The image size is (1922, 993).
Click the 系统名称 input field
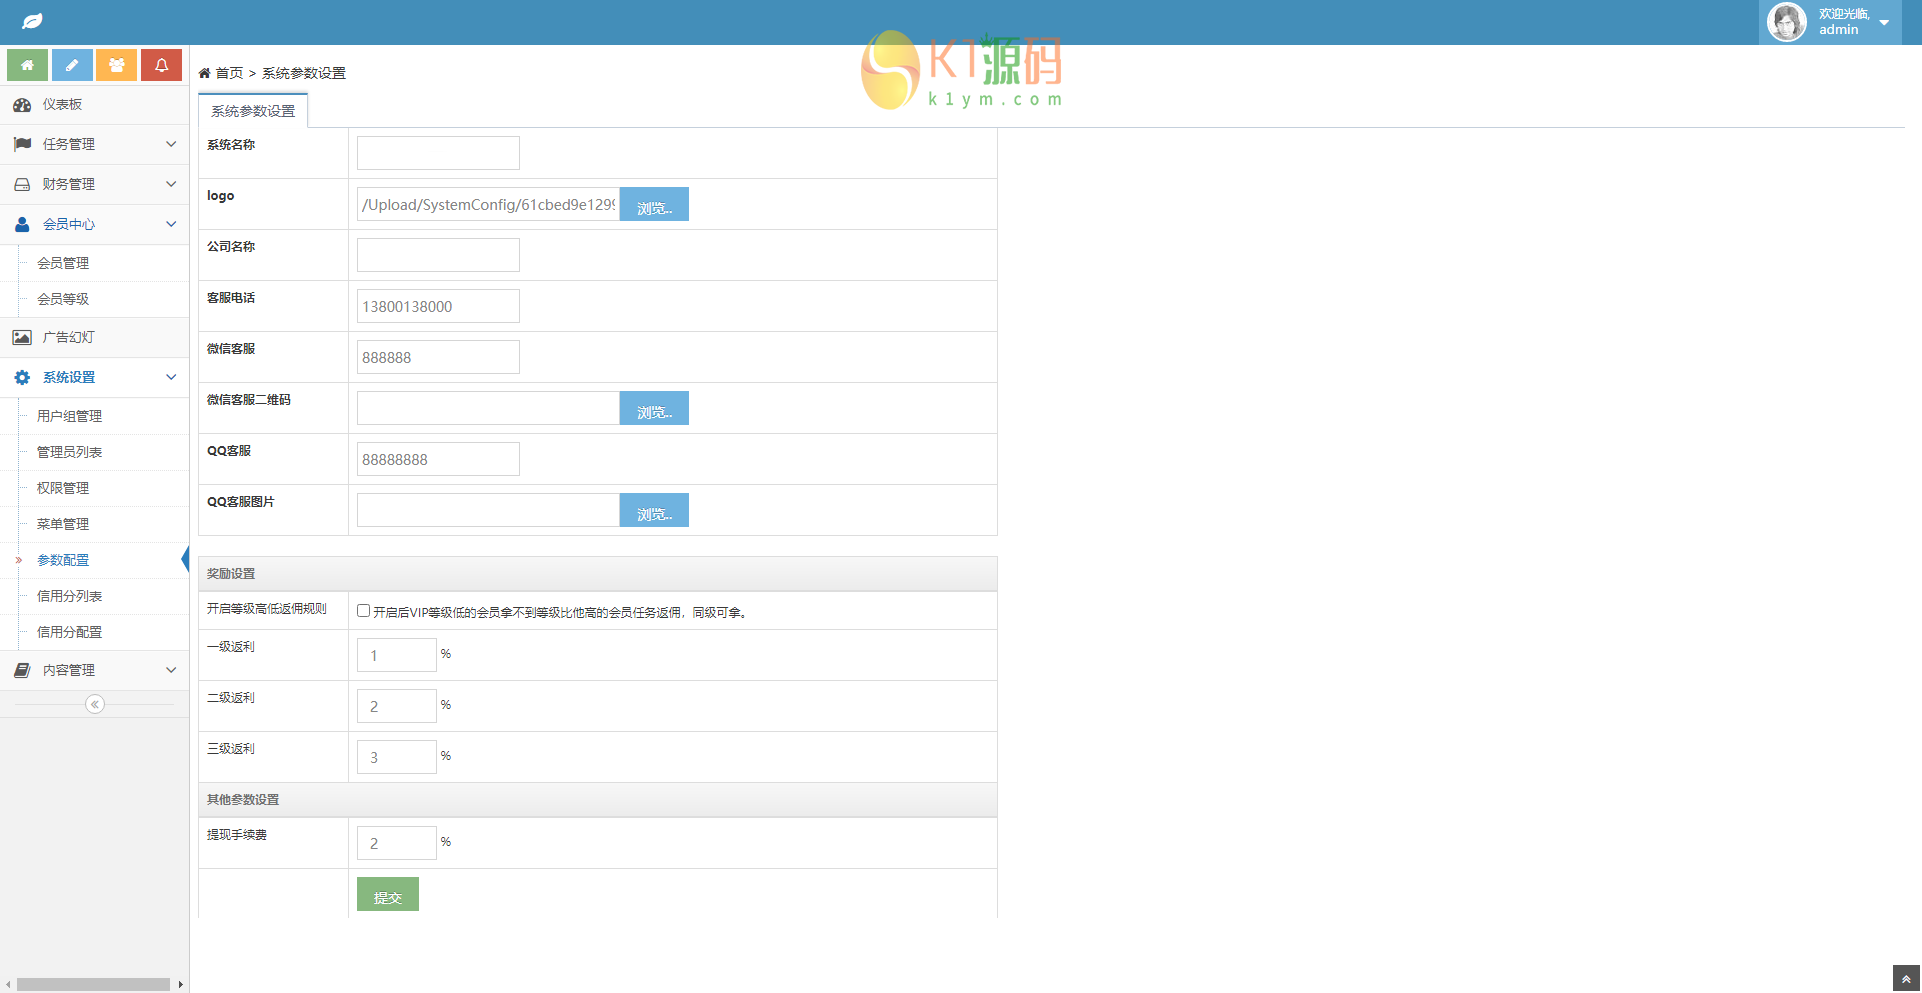tap(438, 153)
